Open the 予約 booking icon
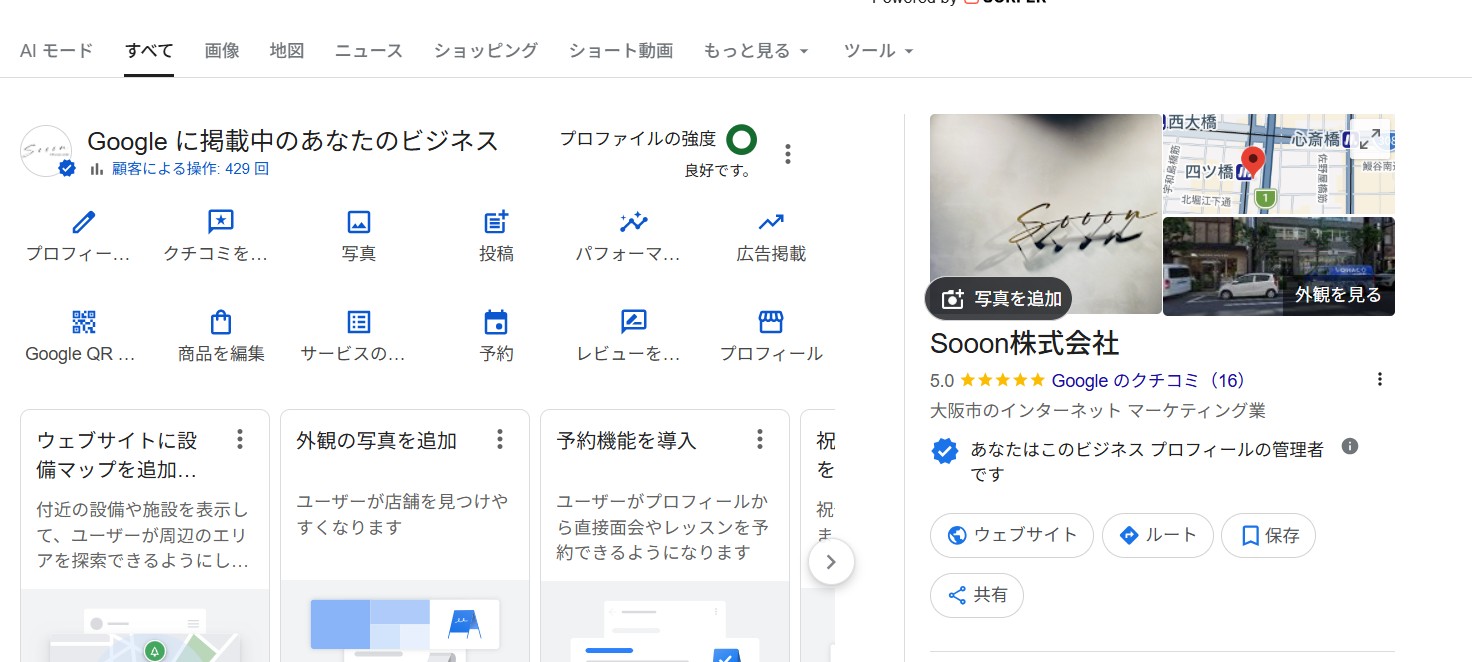Image resolution: width=1472 pixels, height=662 pixels. click(496, 322)
